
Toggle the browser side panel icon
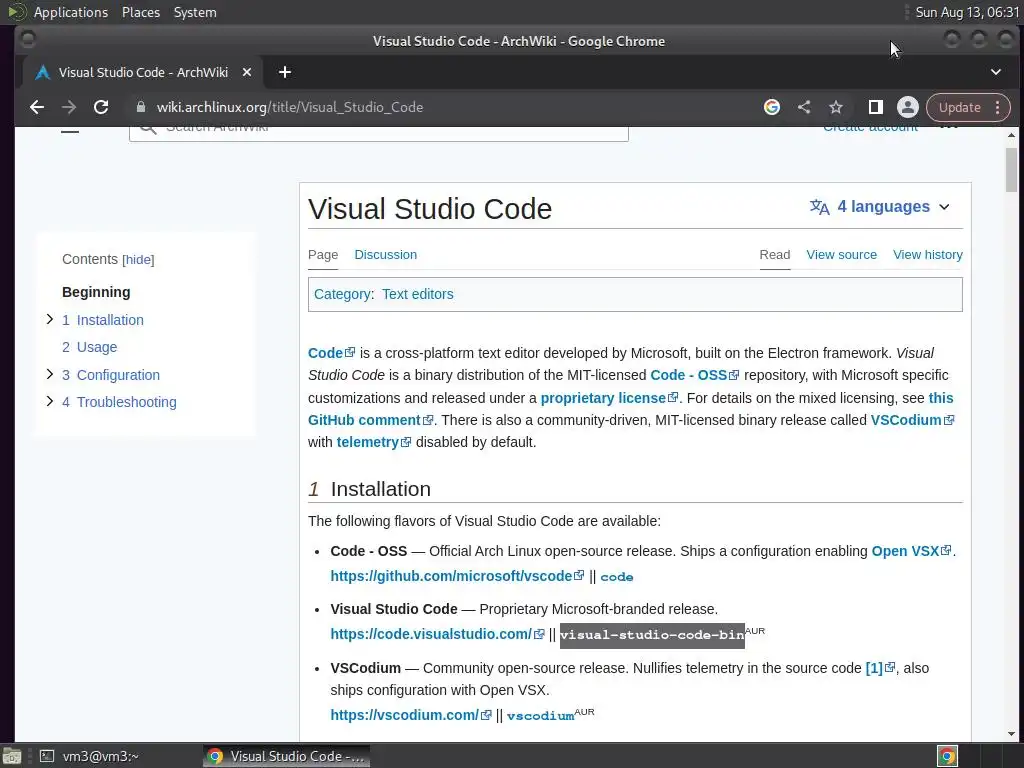pyautogui.click(x=875, y=107)
